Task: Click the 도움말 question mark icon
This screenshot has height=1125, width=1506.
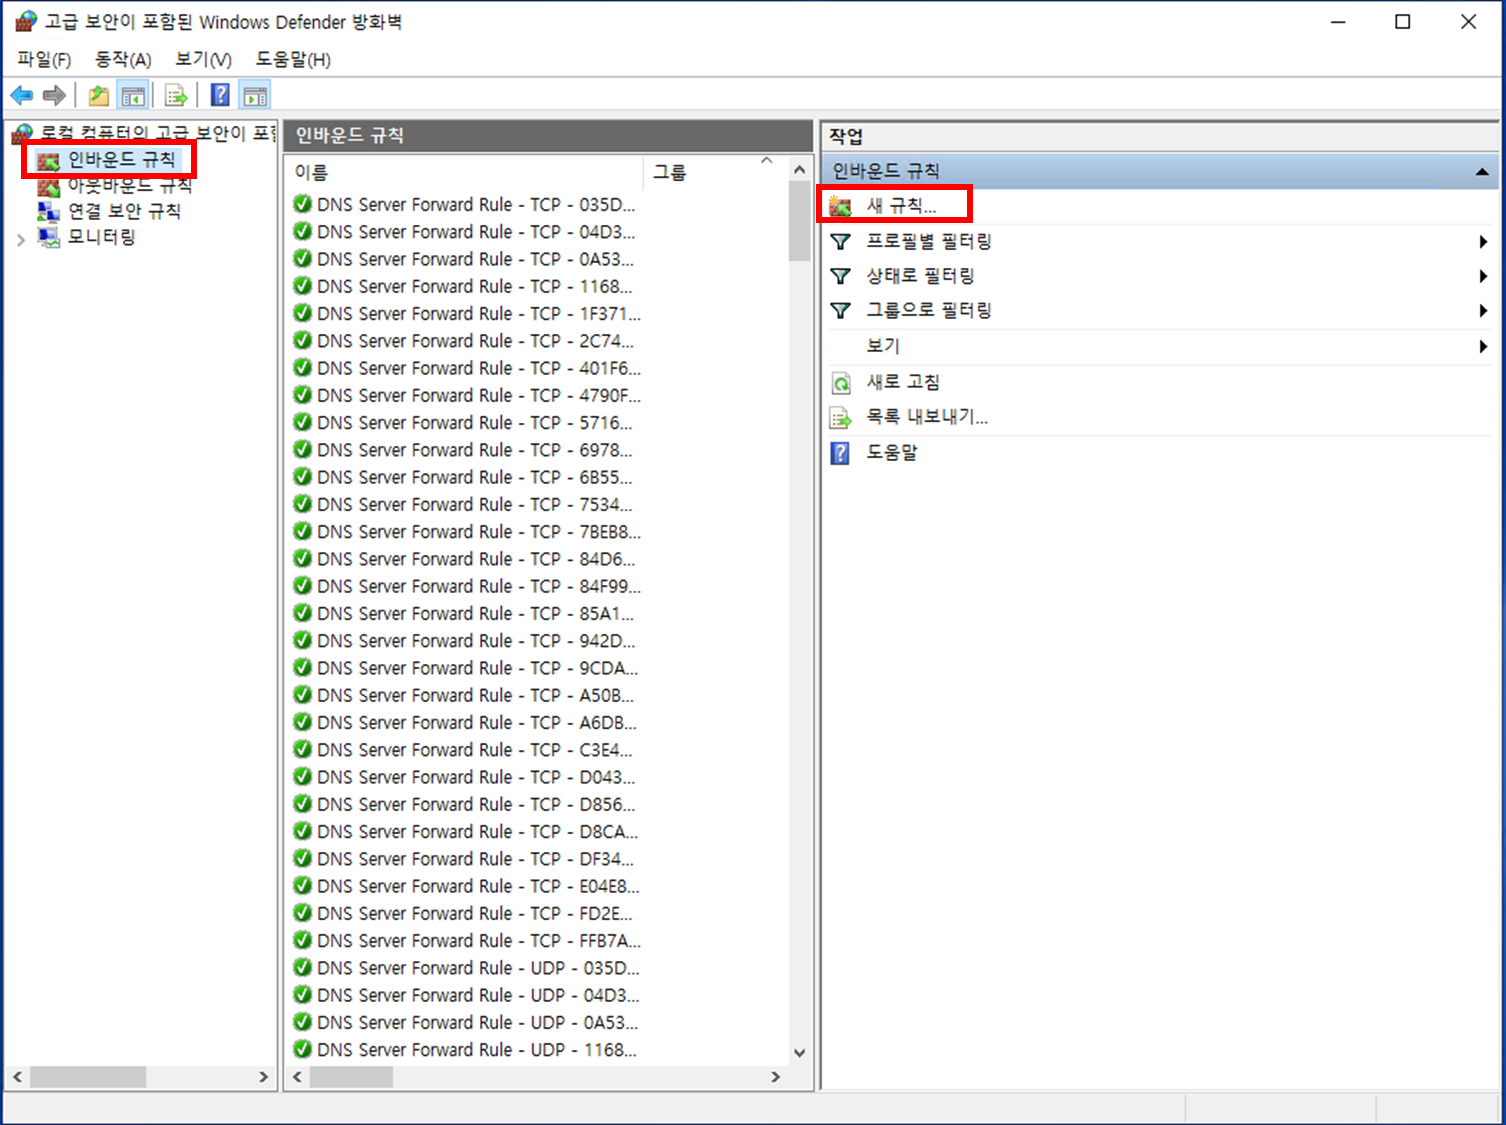Action: pos(840,453)
